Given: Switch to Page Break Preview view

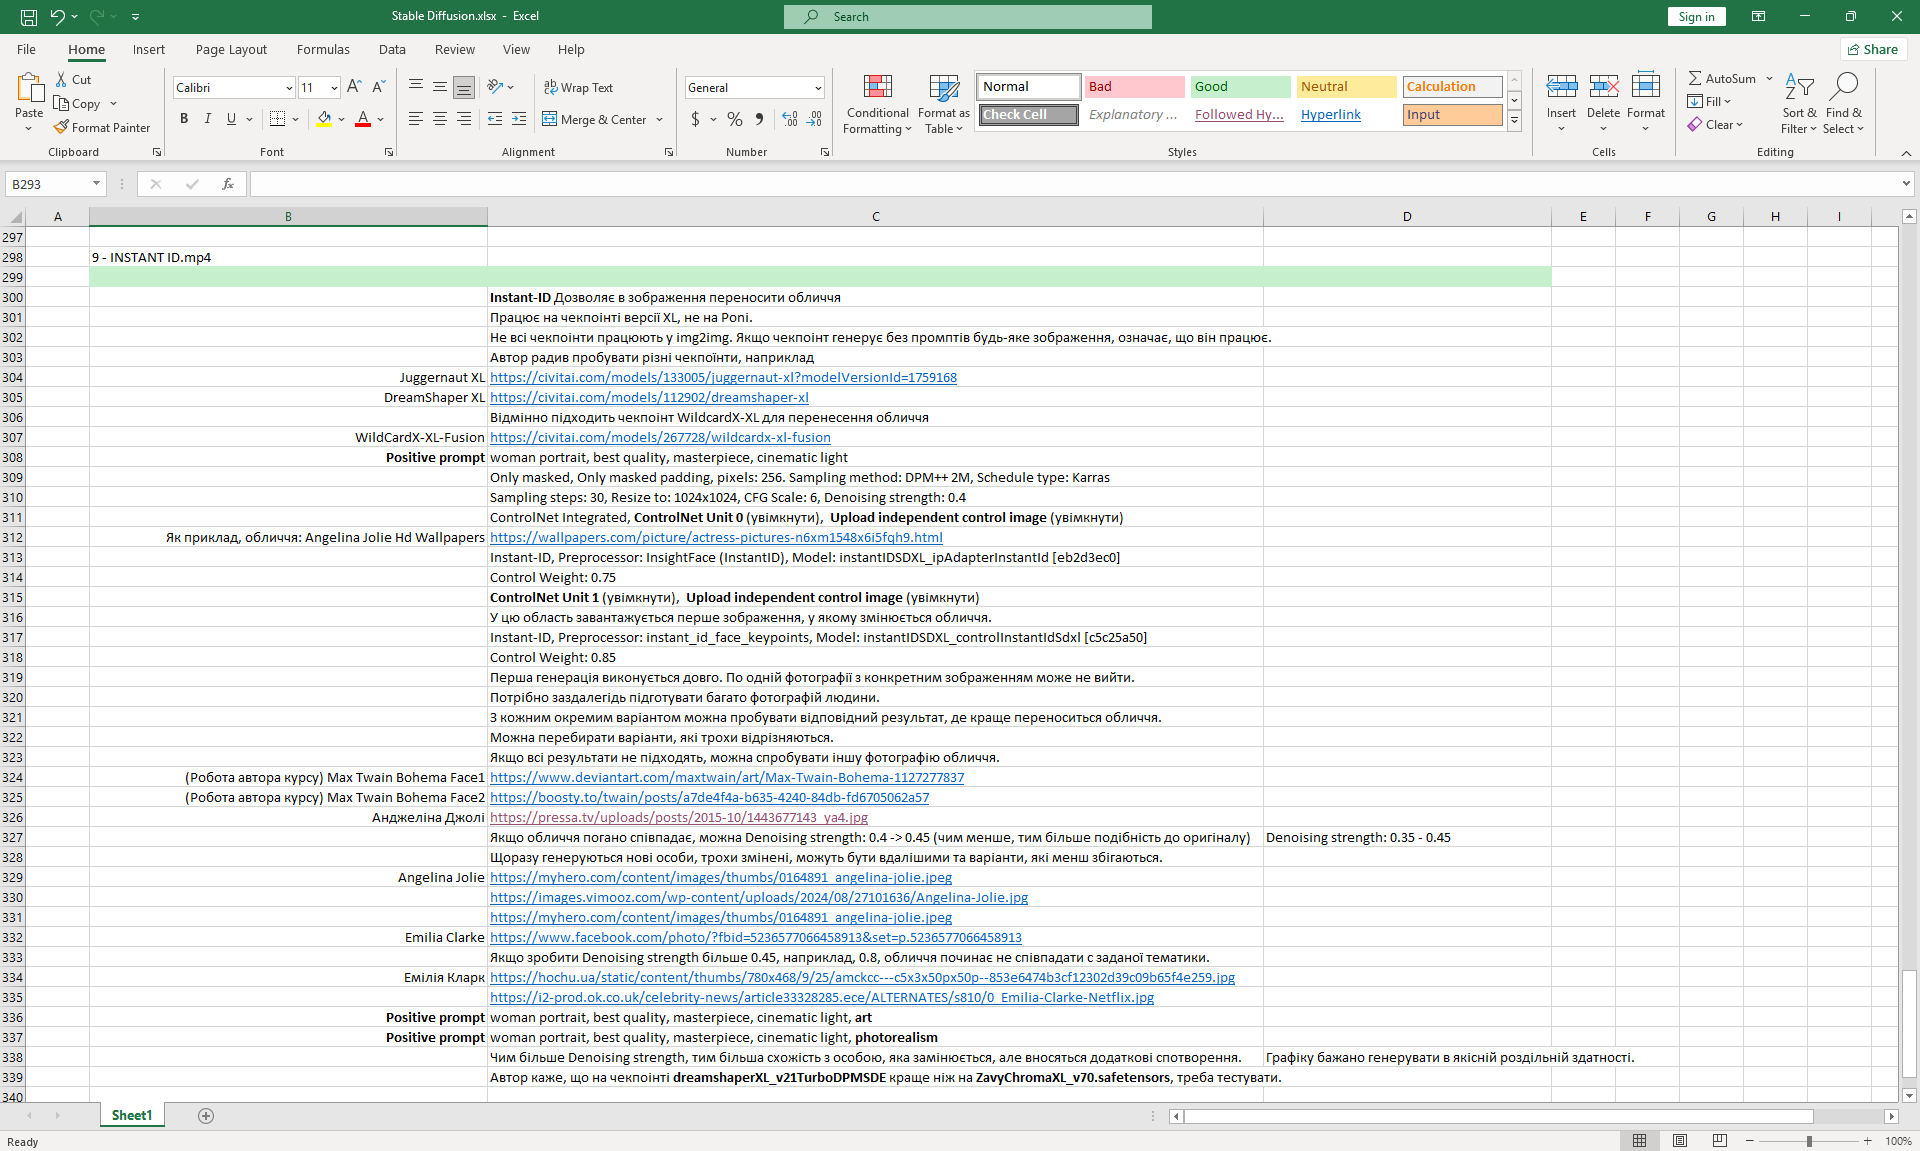Looking at the screenshot, I should (x=1719, y=1141).
